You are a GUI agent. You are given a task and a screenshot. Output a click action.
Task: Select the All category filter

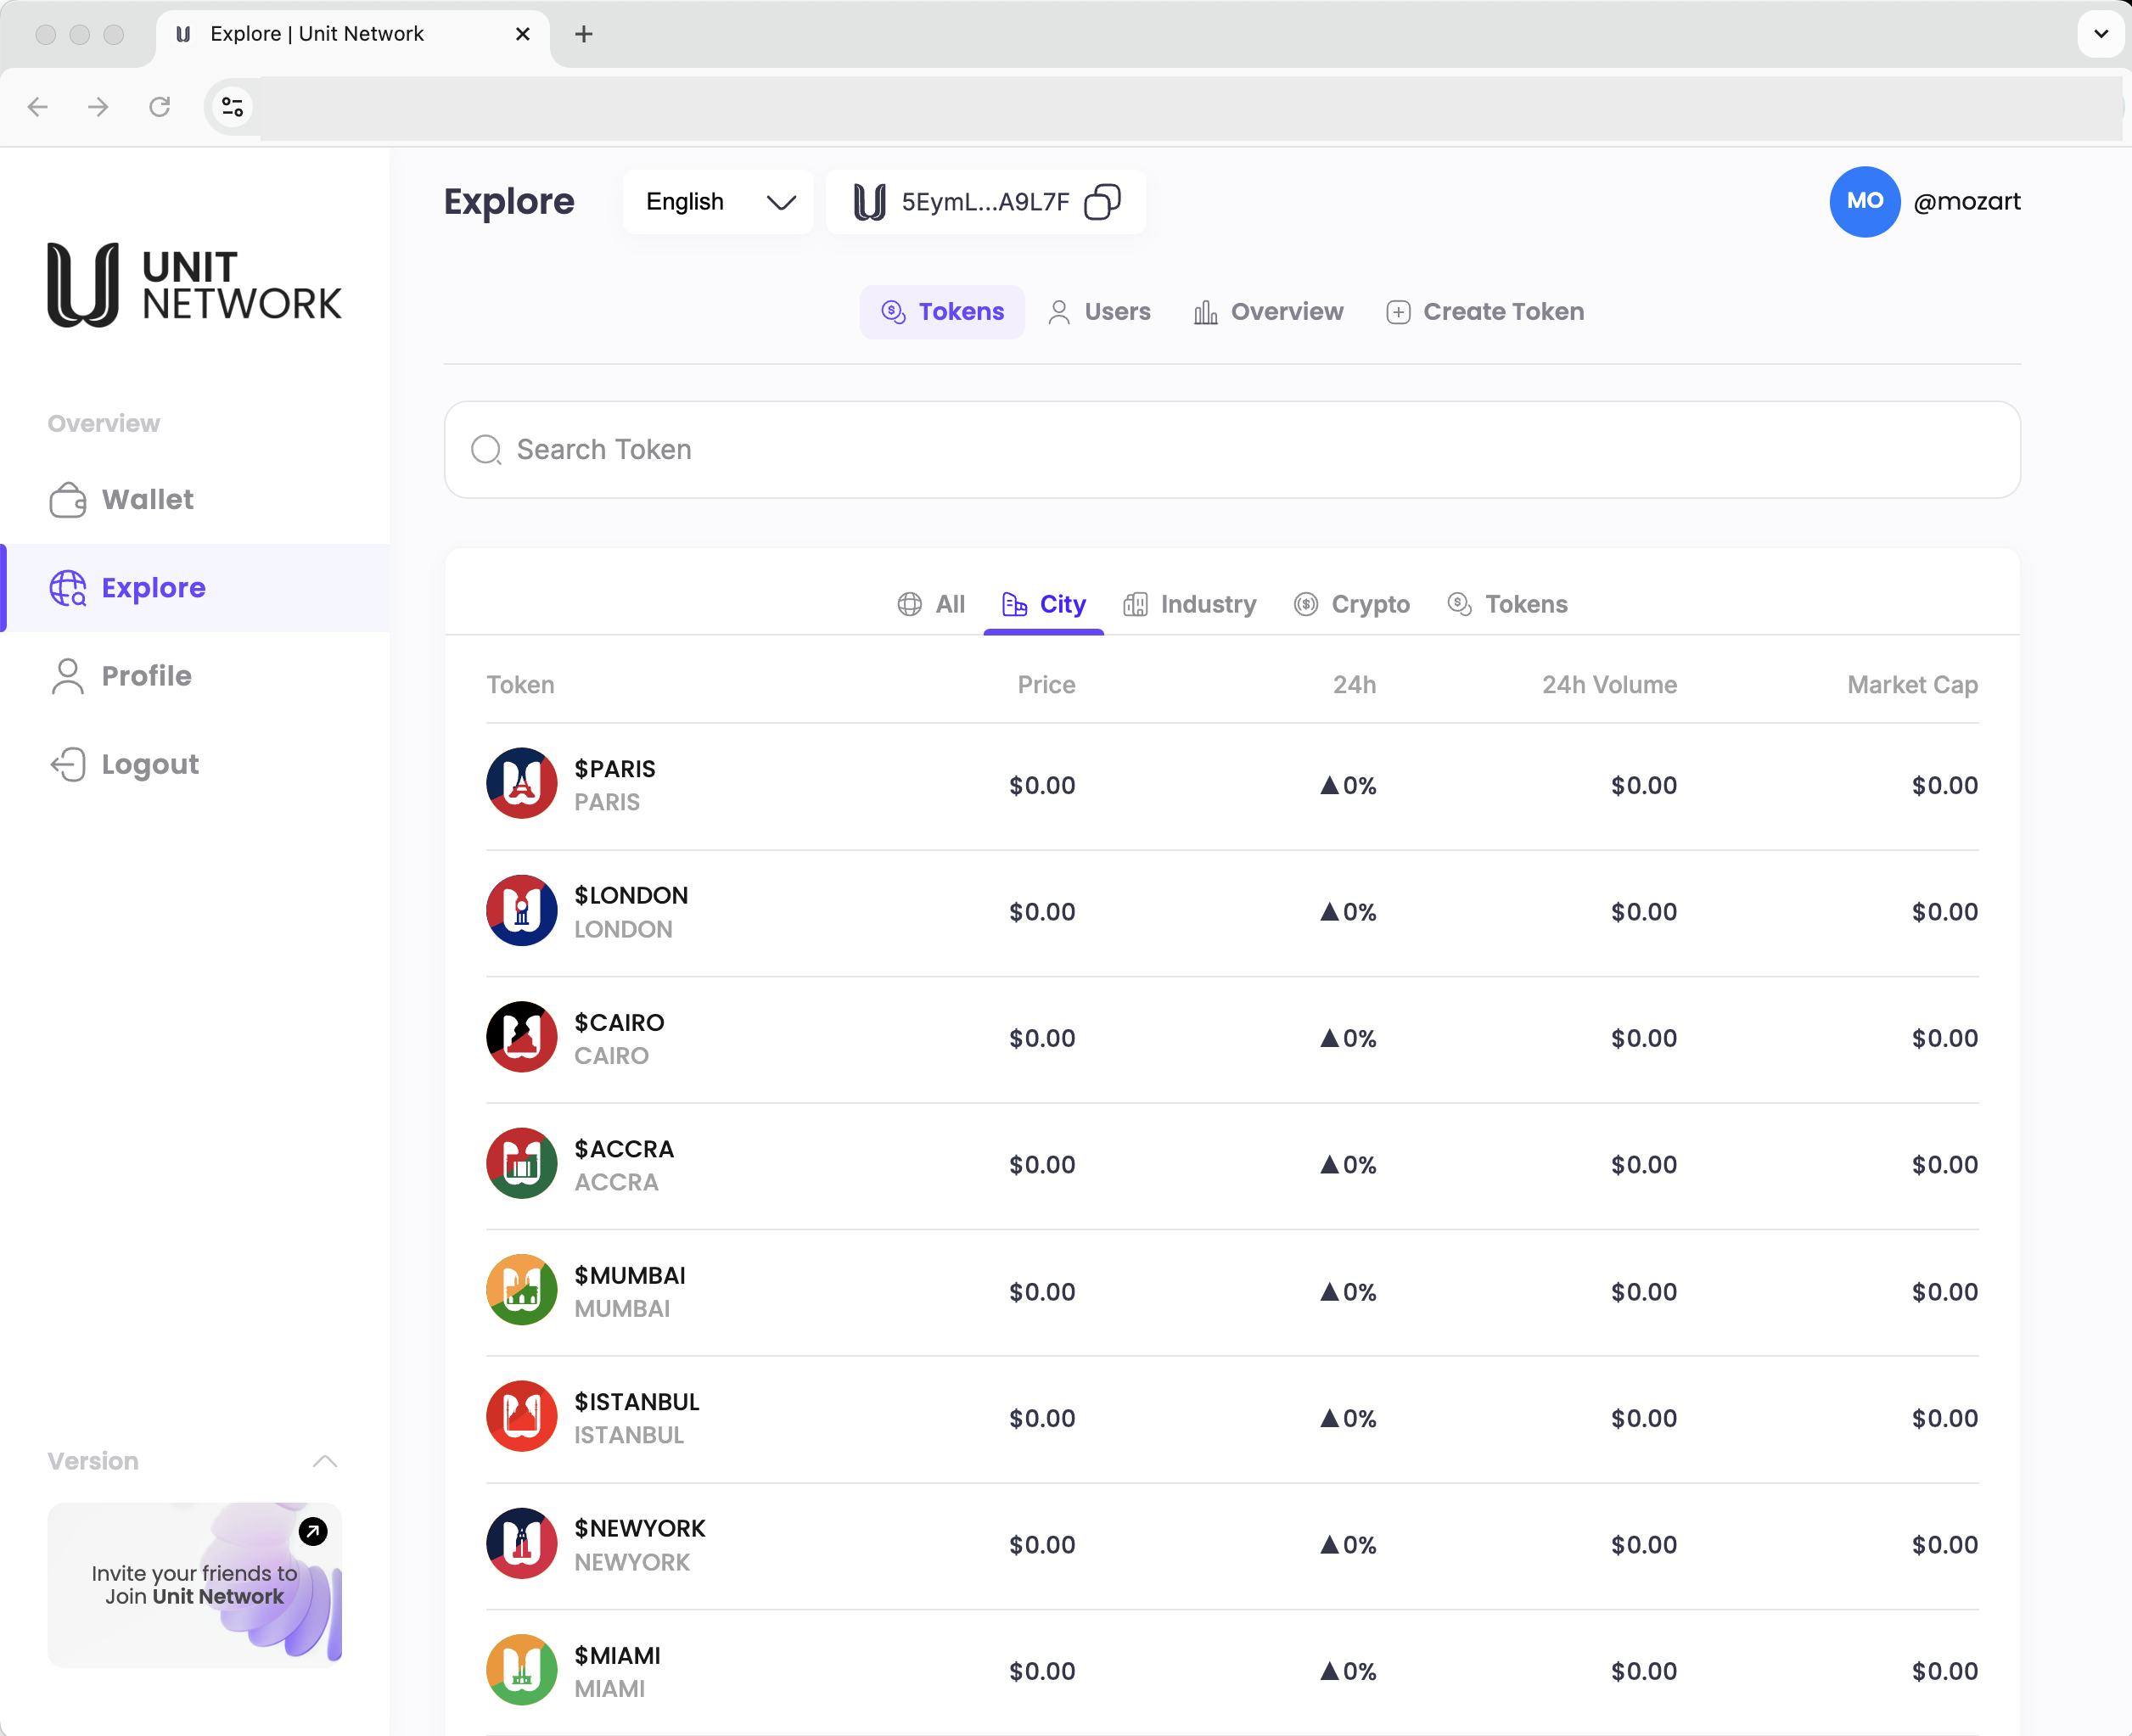point(931,604)
